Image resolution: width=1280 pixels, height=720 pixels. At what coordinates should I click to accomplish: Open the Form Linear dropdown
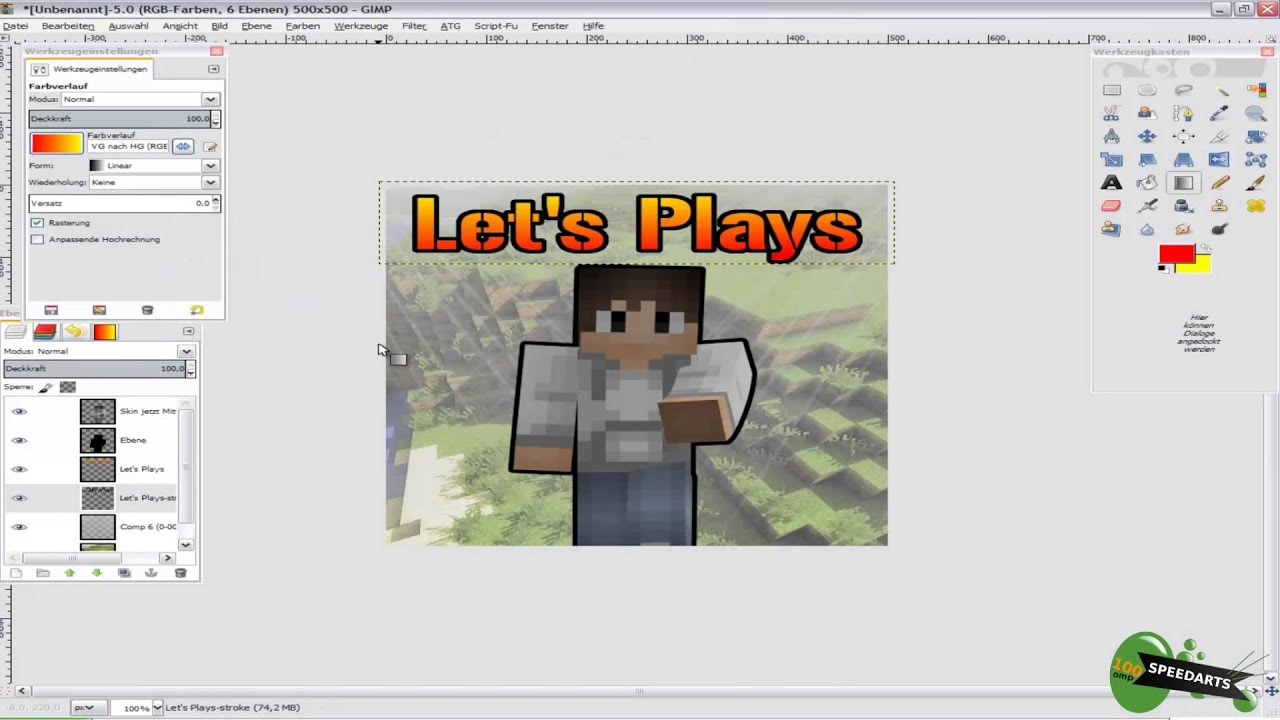tap(153, 166)
